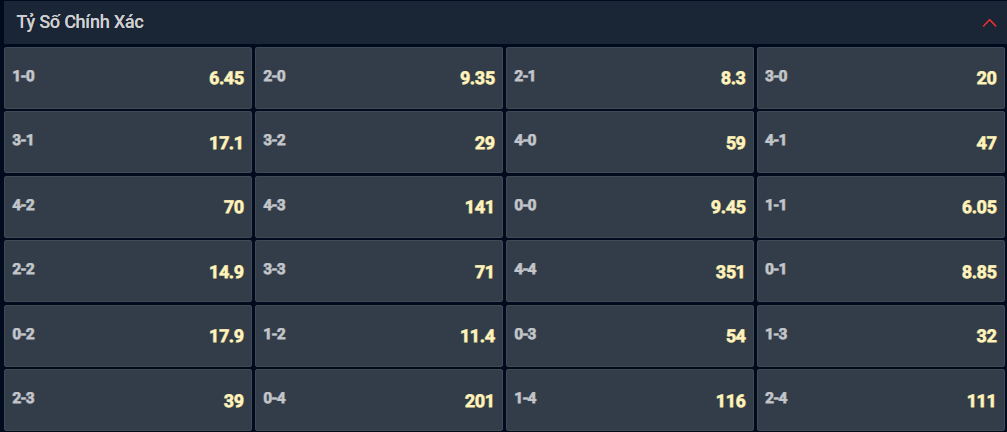Screen dimensions: 1007x432
Task: Choose the 2-3 score at 39
Action: 128,400
